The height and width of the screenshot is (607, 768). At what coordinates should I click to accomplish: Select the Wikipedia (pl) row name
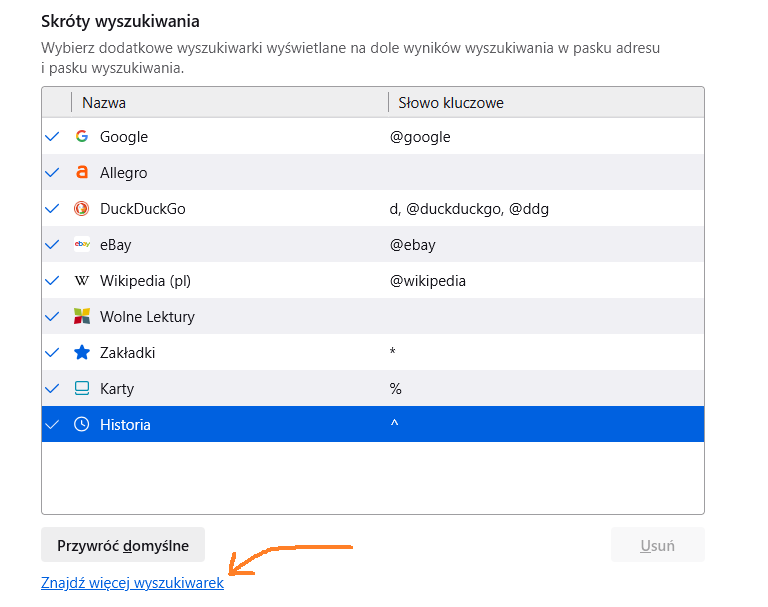(146, 281)
